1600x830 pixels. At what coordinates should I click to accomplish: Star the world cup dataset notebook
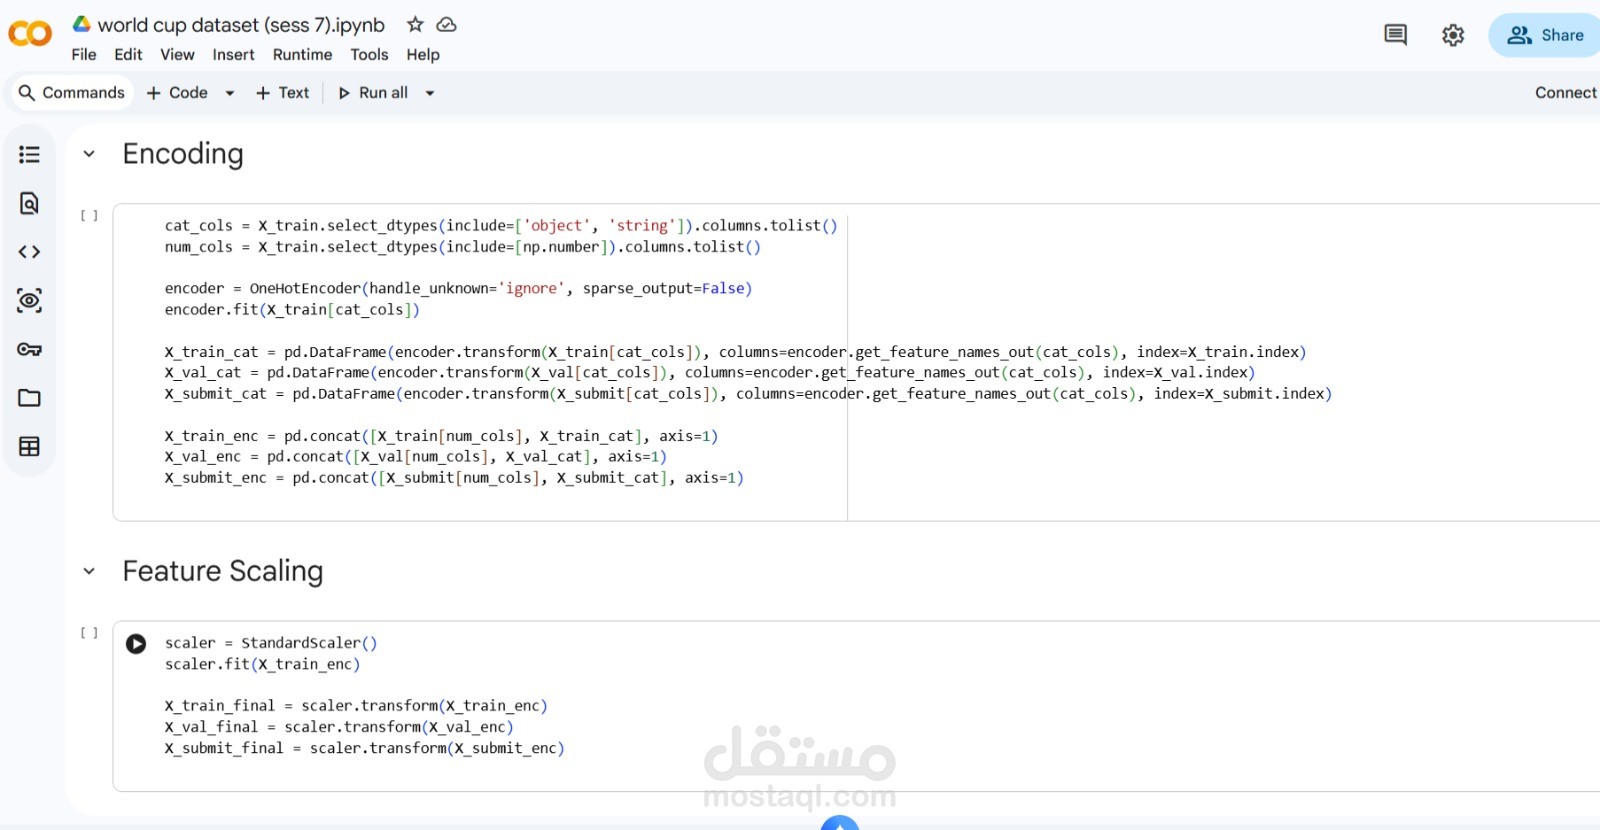point(415,24)
